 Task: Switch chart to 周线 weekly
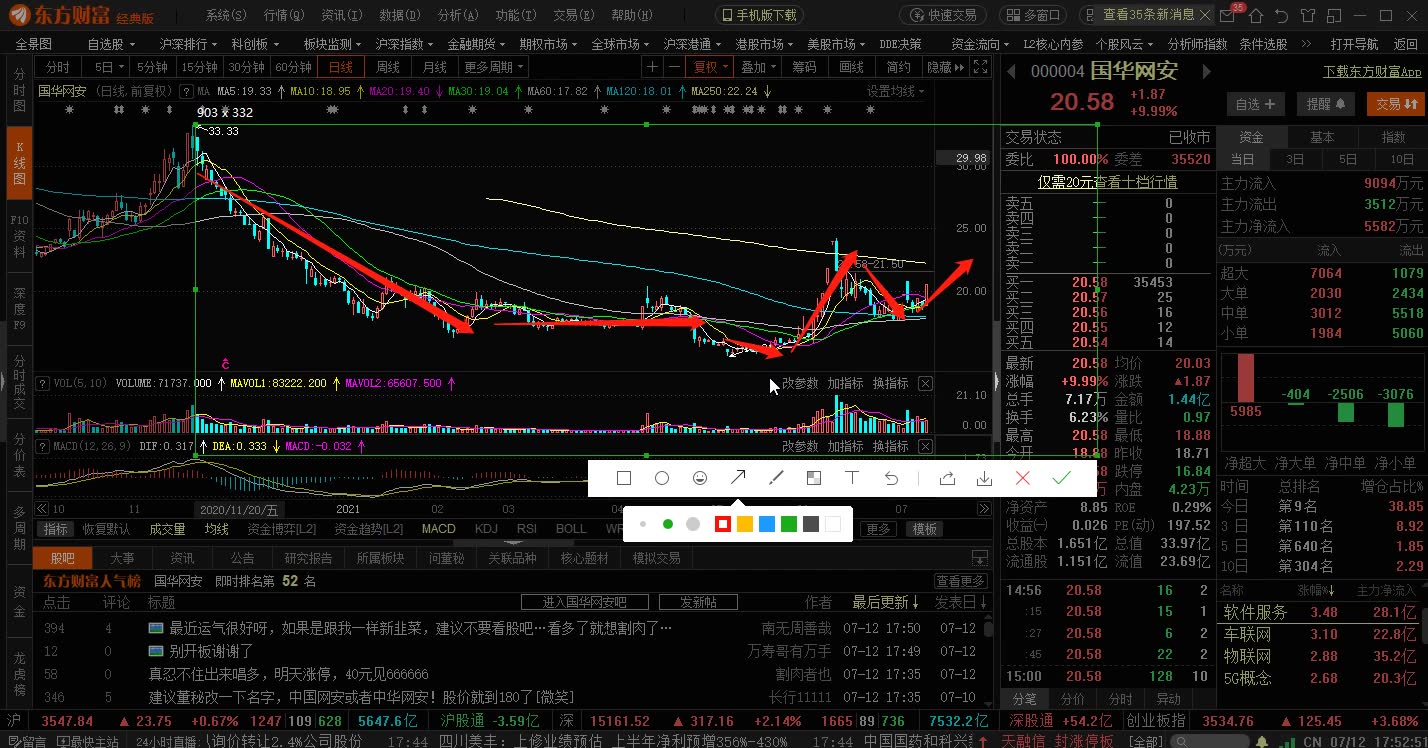(387, 67)
